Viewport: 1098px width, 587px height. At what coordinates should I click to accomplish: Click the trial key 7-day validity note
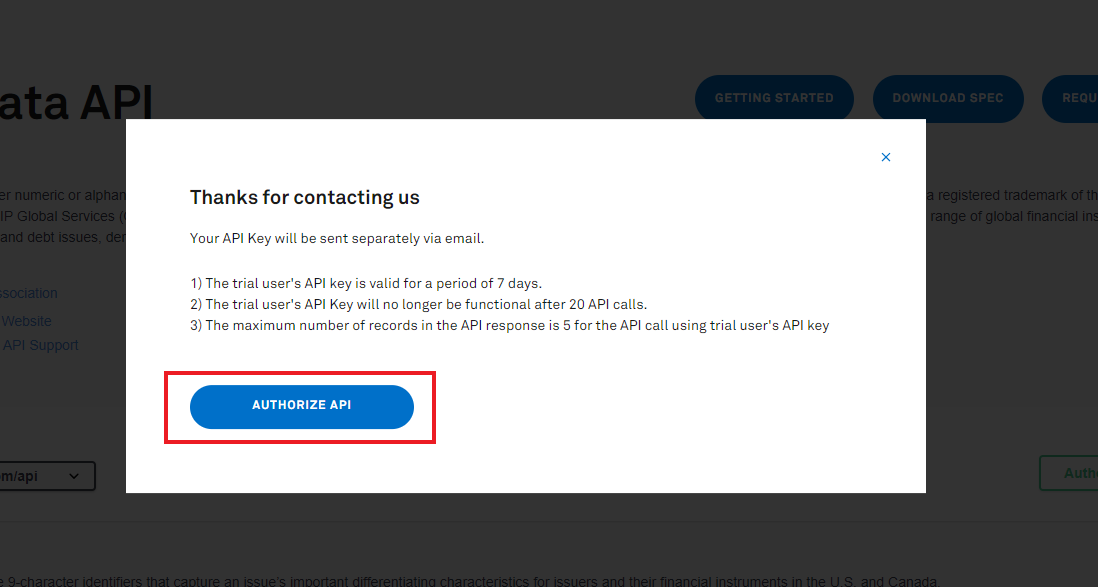370,283
